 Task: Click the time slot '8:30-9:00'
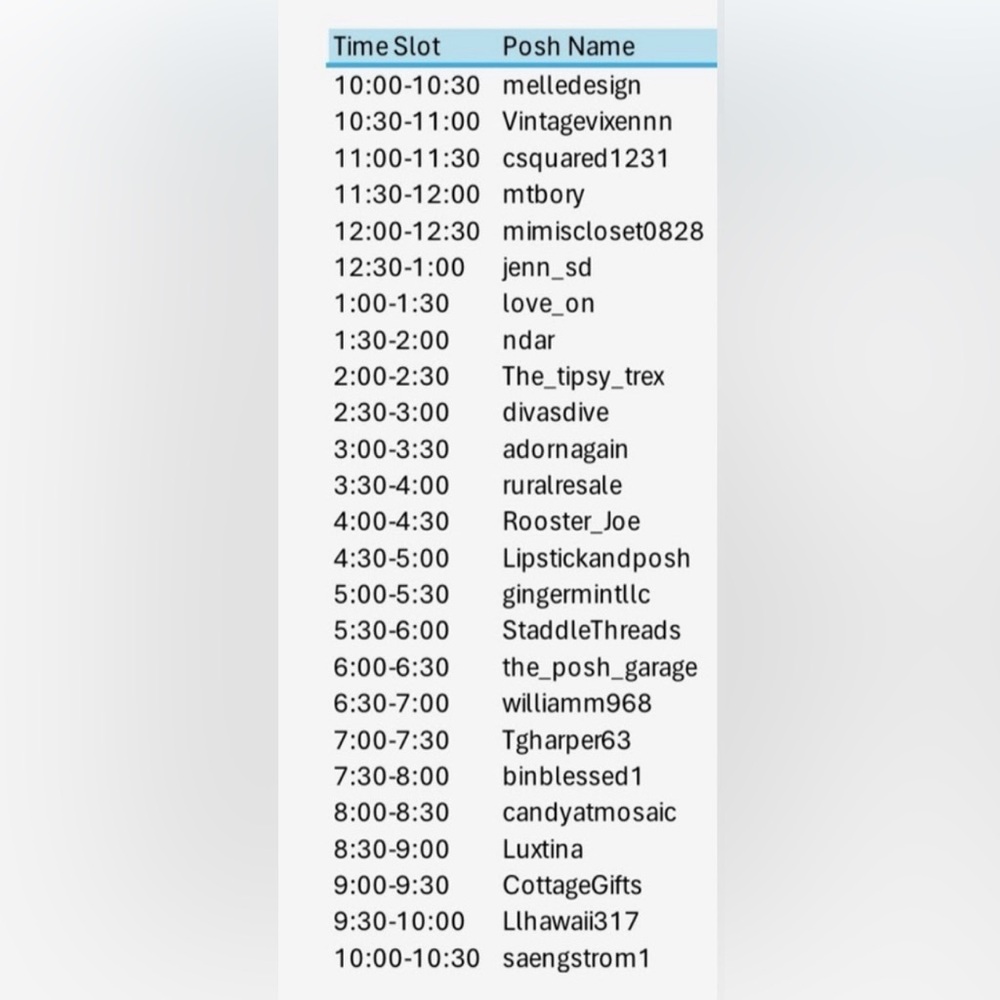(392, 849)
